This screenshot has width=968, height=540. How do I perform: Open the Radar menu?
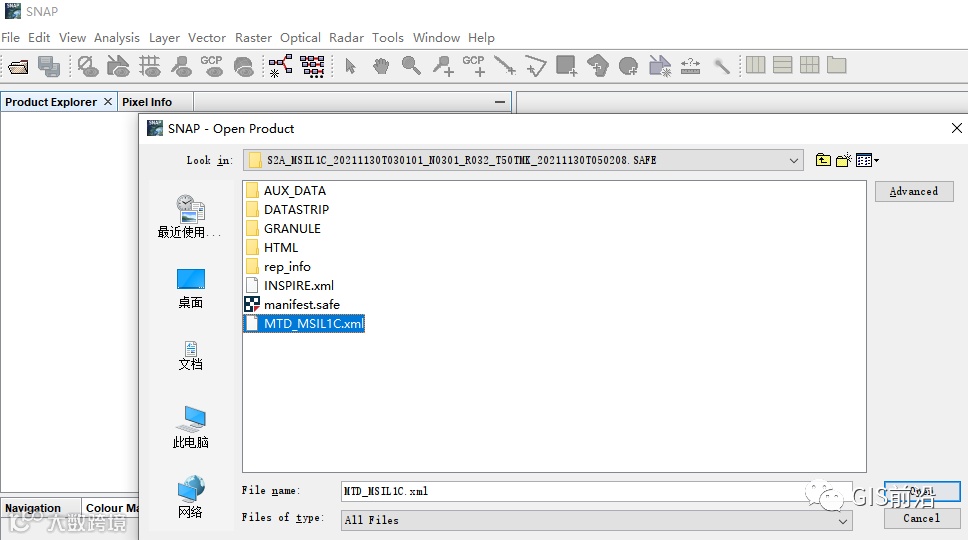(x=346, y=38)
